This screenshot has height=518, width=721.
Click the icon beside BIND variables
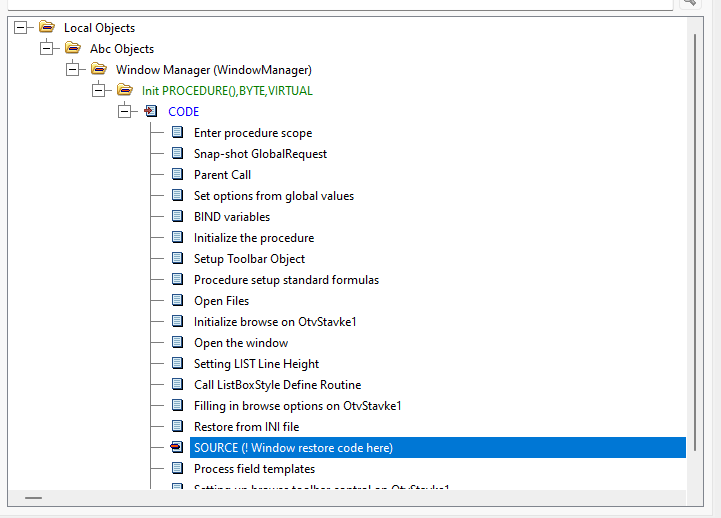(177, 217)
